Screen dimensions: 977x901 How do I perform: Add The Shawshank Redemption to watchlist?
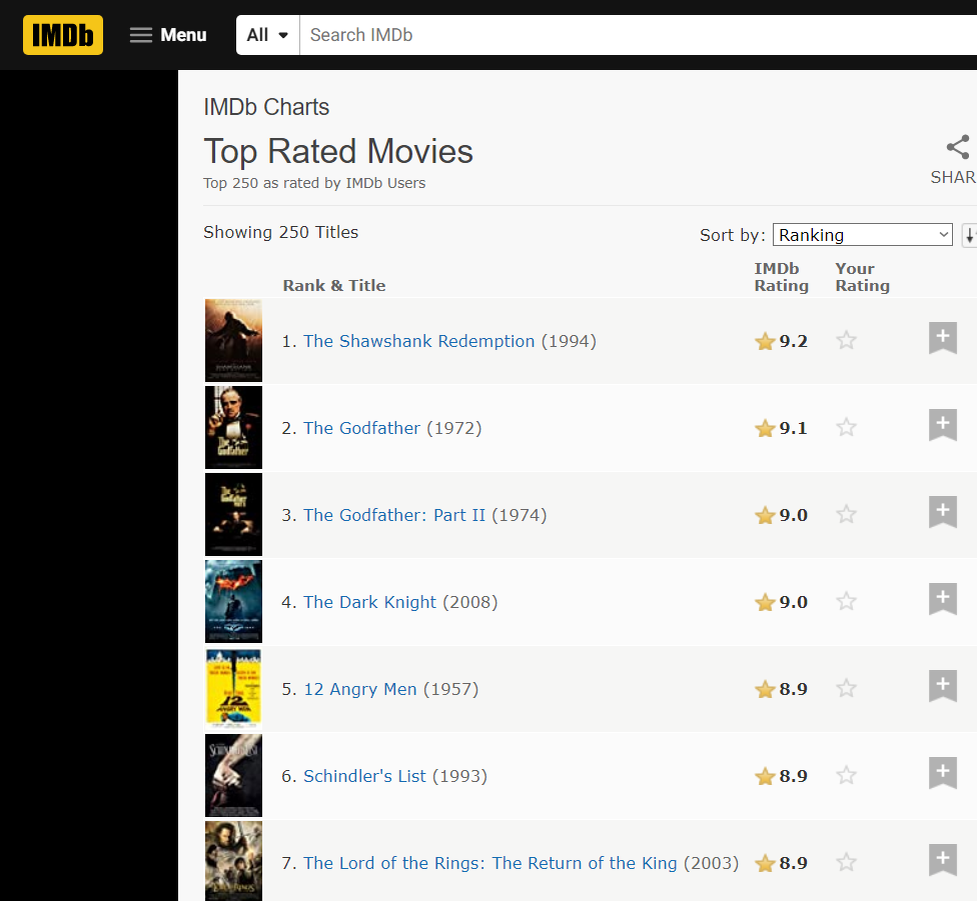point(943,338)
